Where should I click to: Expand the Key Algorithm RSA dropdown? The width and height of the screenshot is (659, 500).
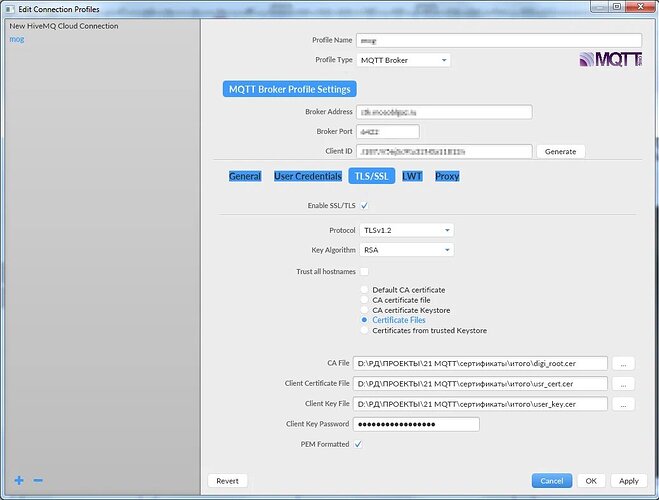pos(406,250)
